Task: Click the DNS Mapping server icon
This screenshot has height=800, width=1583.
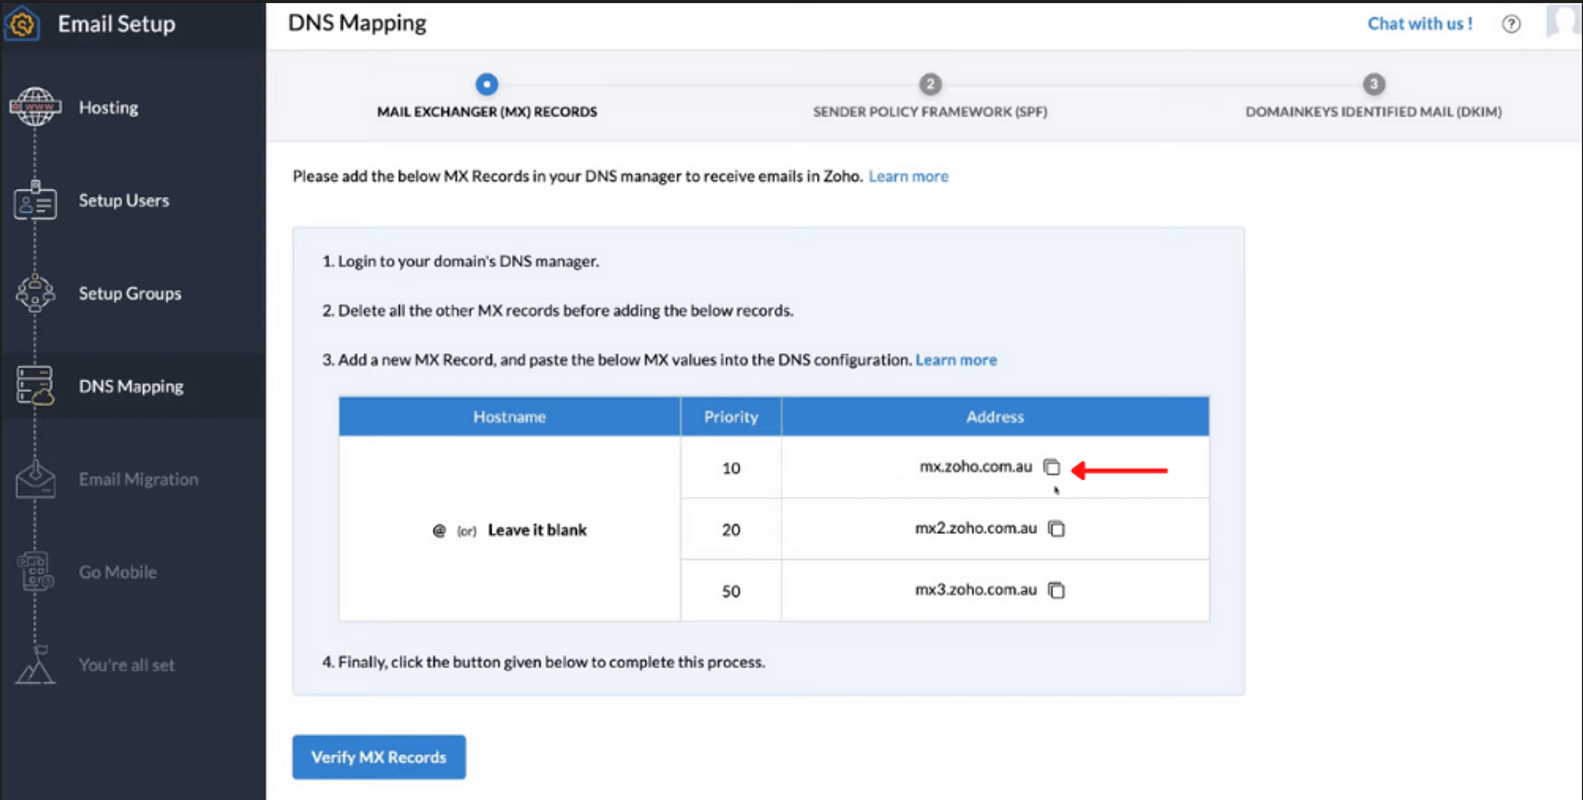Action: [35, 386]
